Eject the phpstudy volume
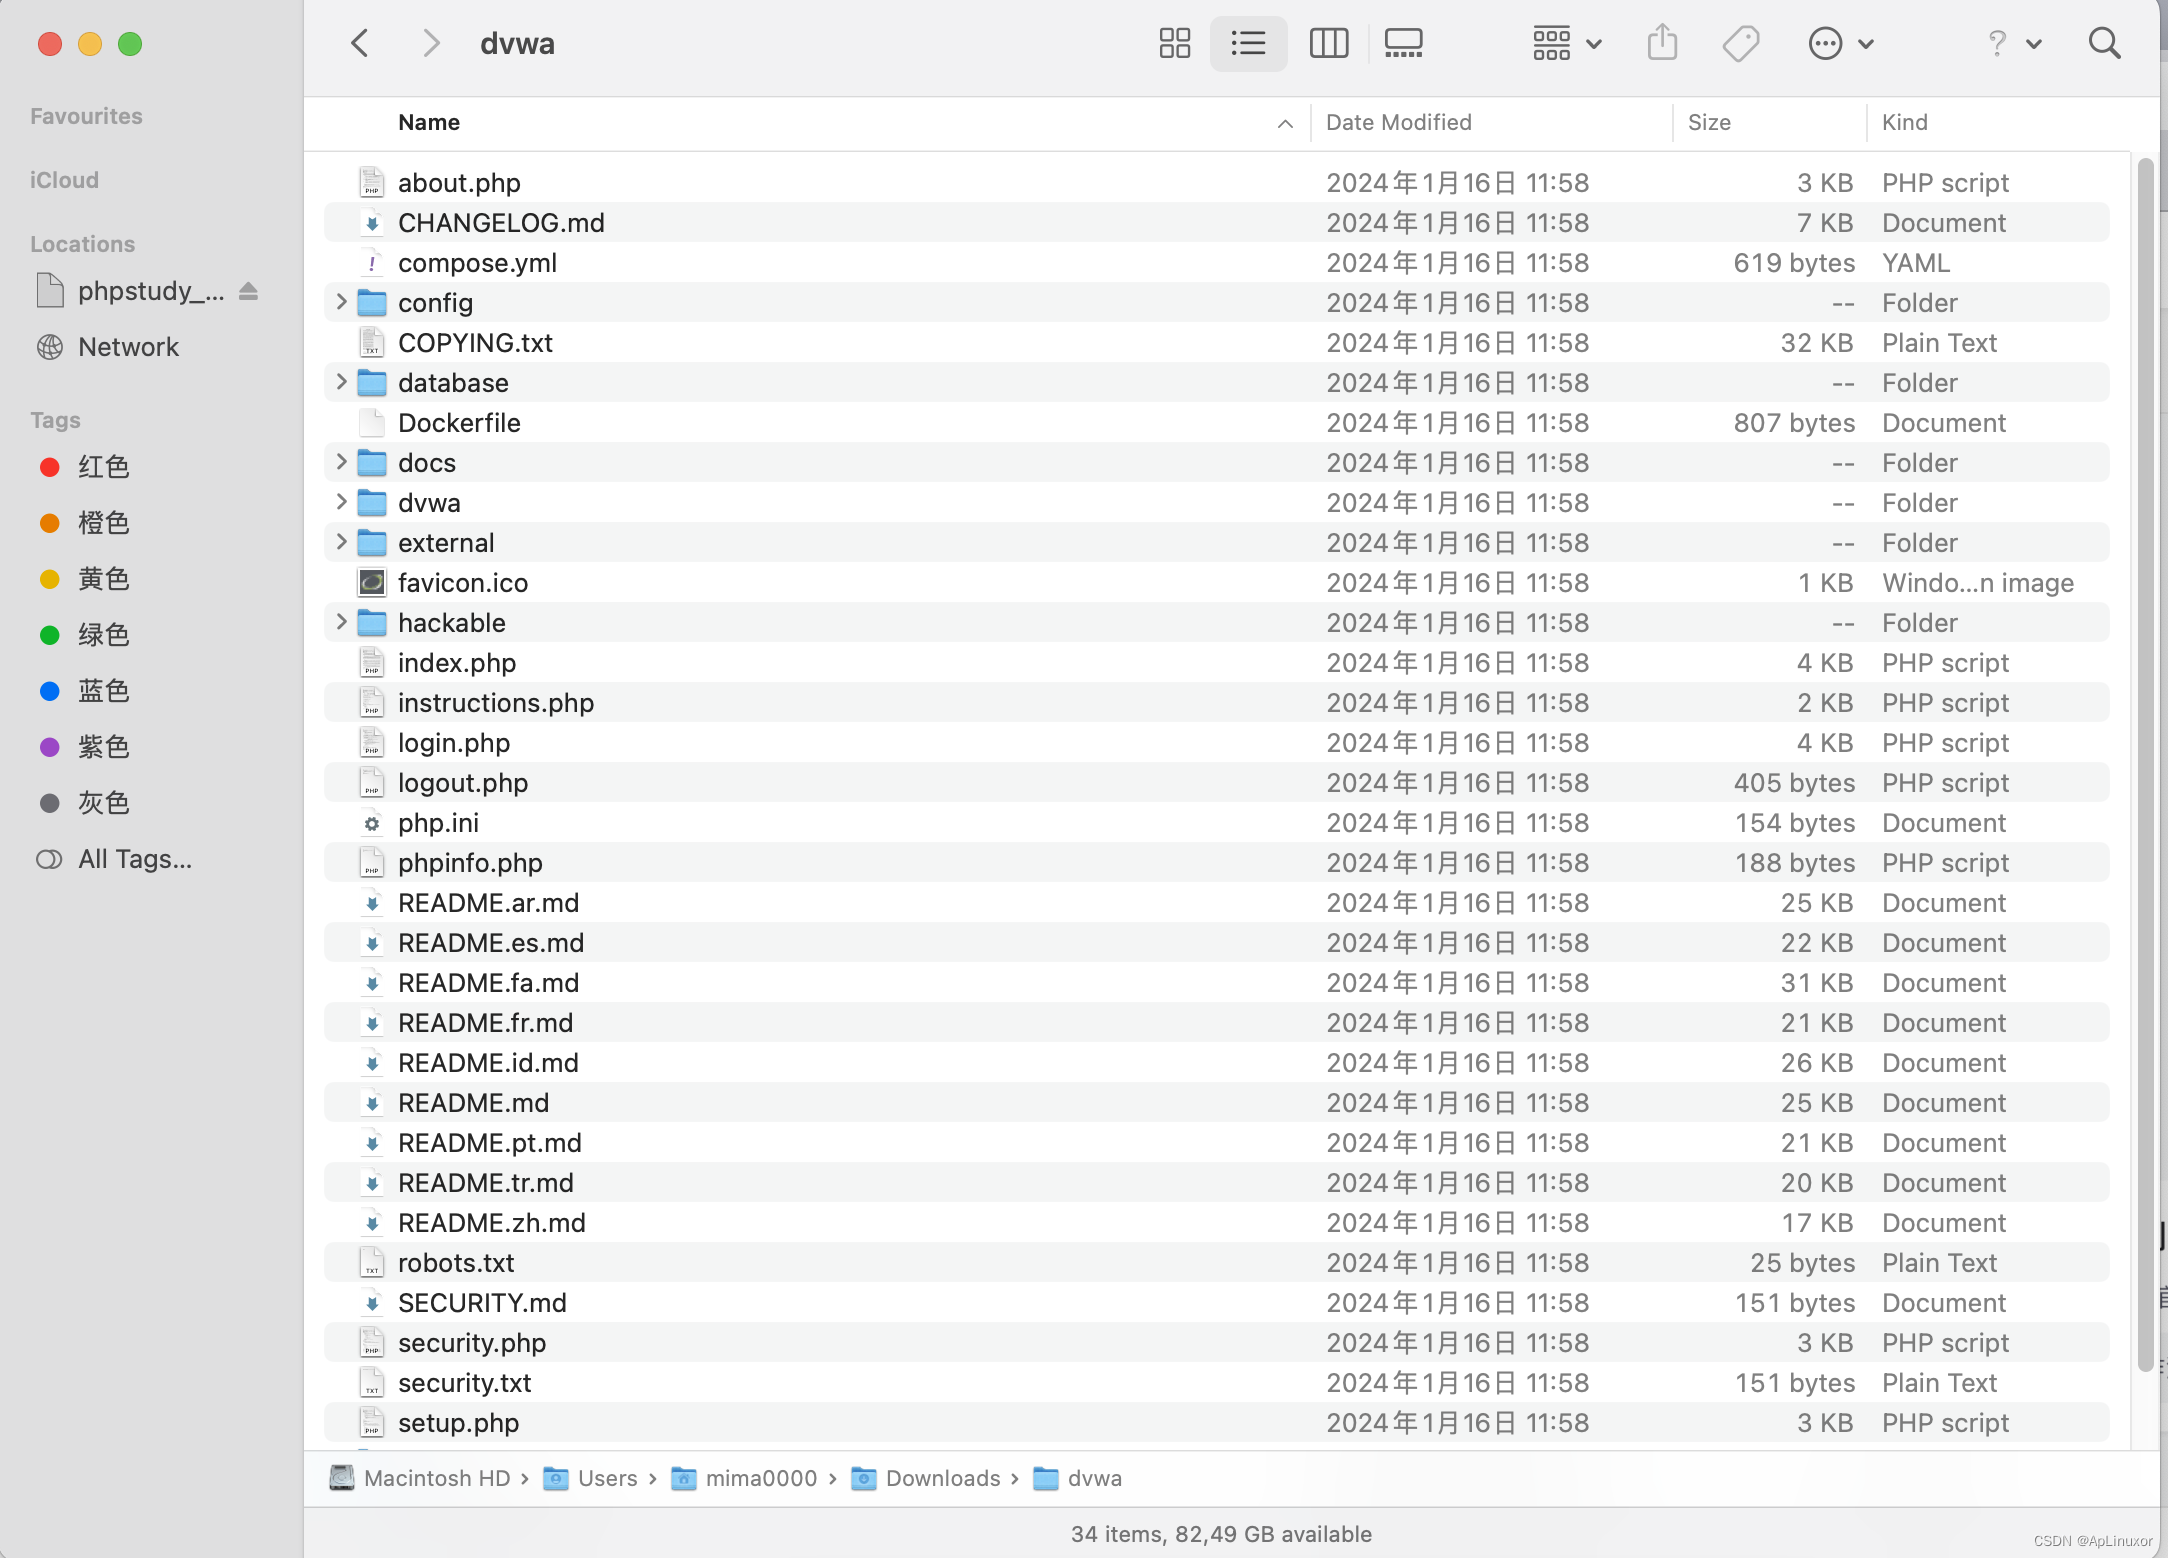2168x1558 pixels. pyautogui.click(x=249, y=291)
